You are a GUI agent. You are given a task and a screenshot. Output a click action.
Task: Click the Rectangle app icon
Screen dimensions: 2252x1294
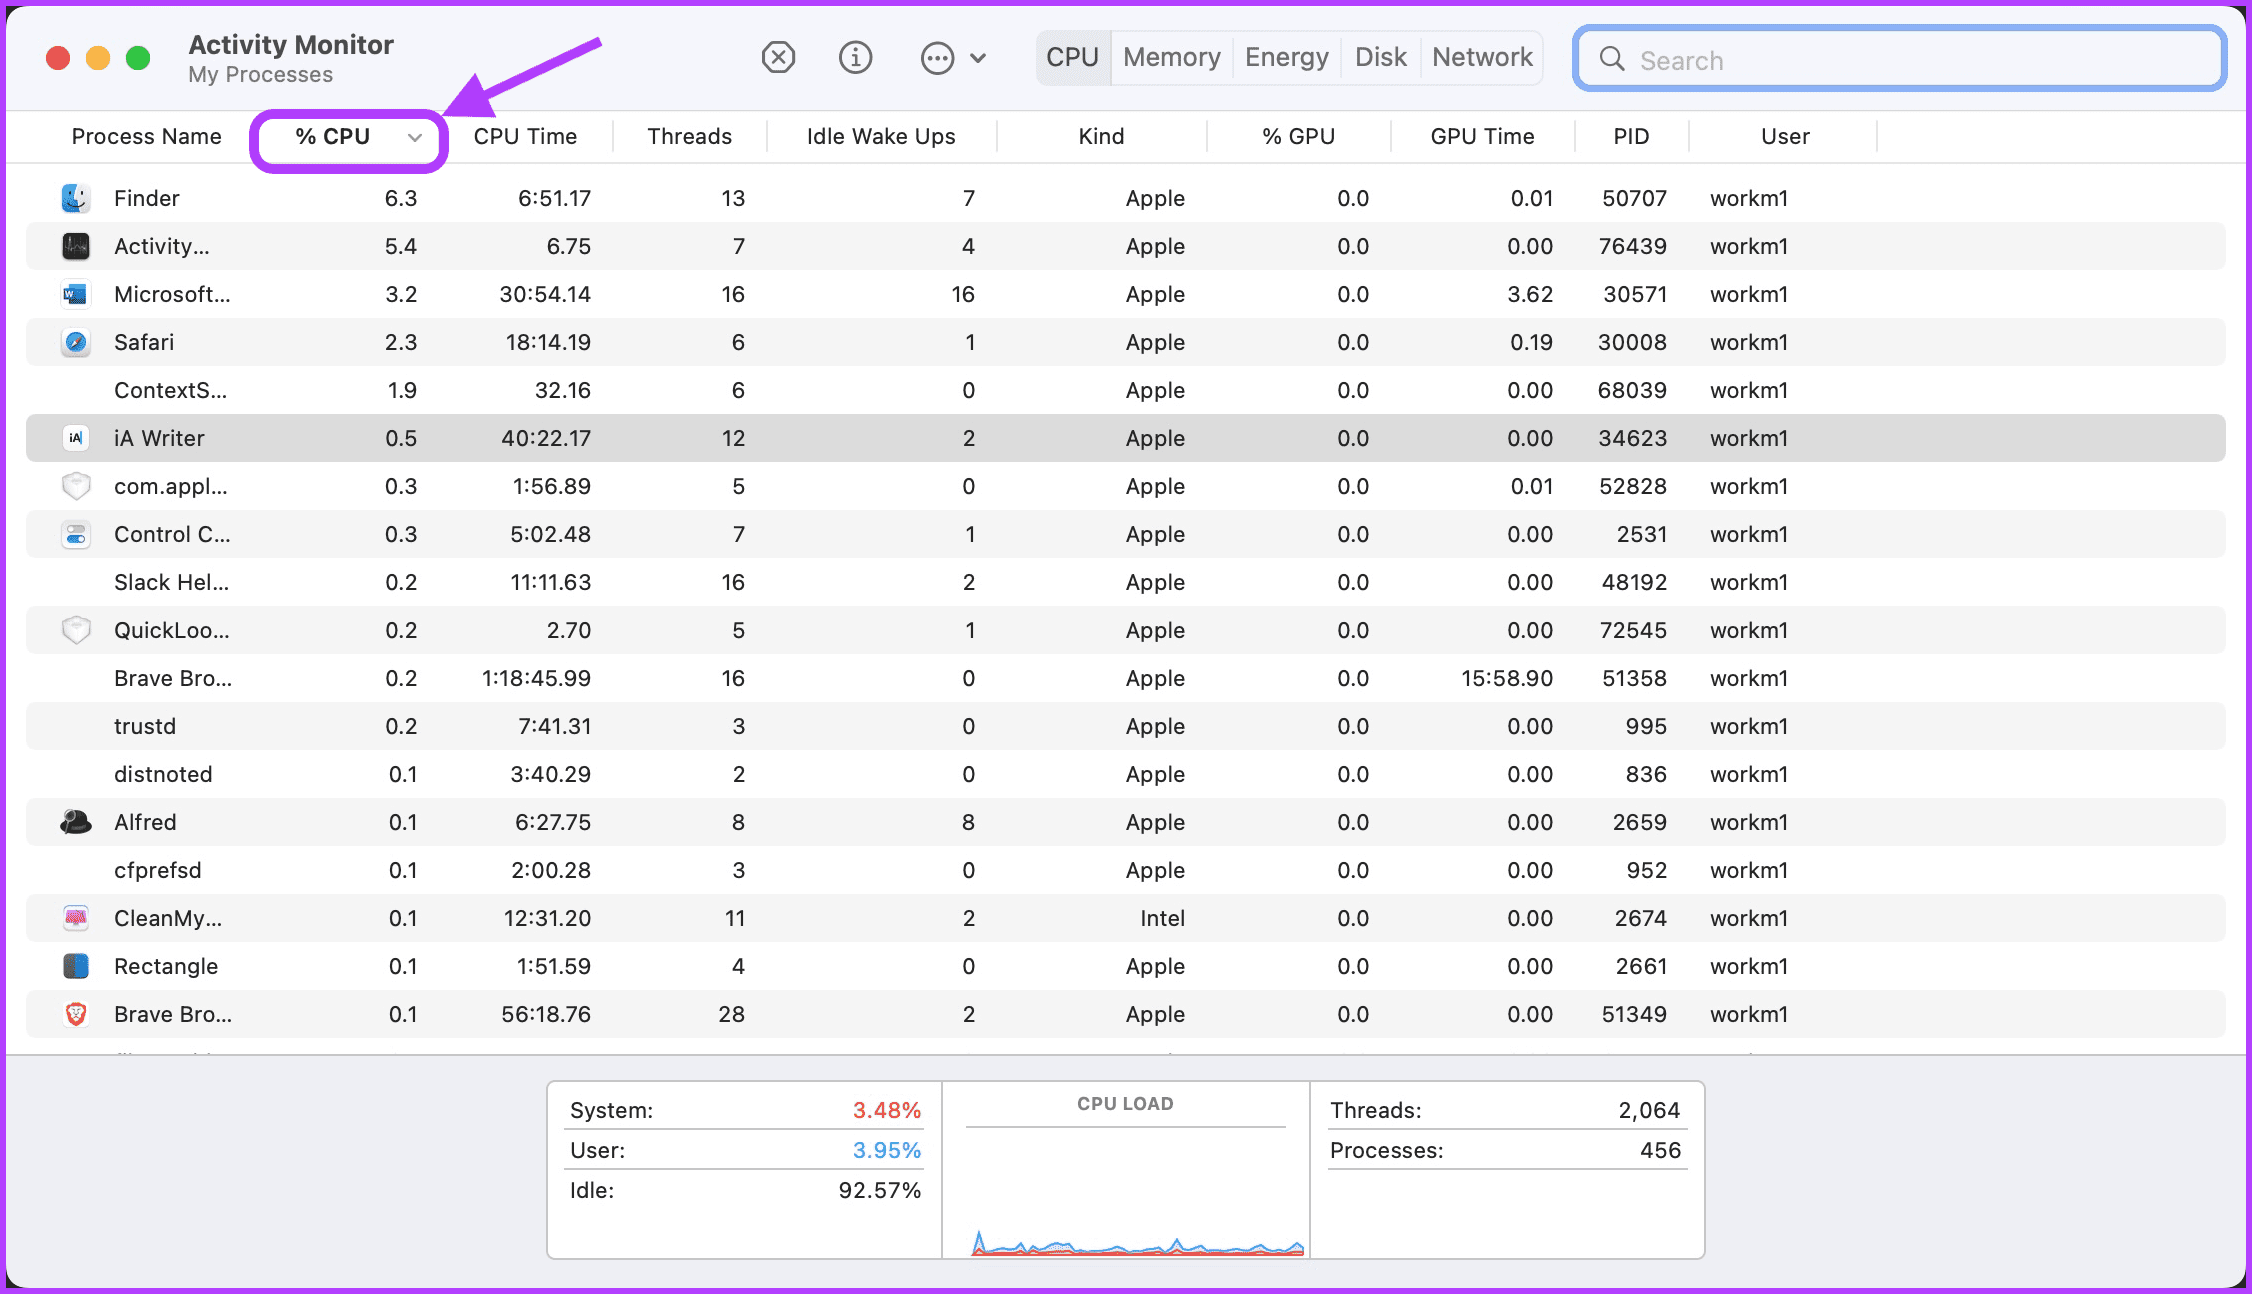pos(76,966)
